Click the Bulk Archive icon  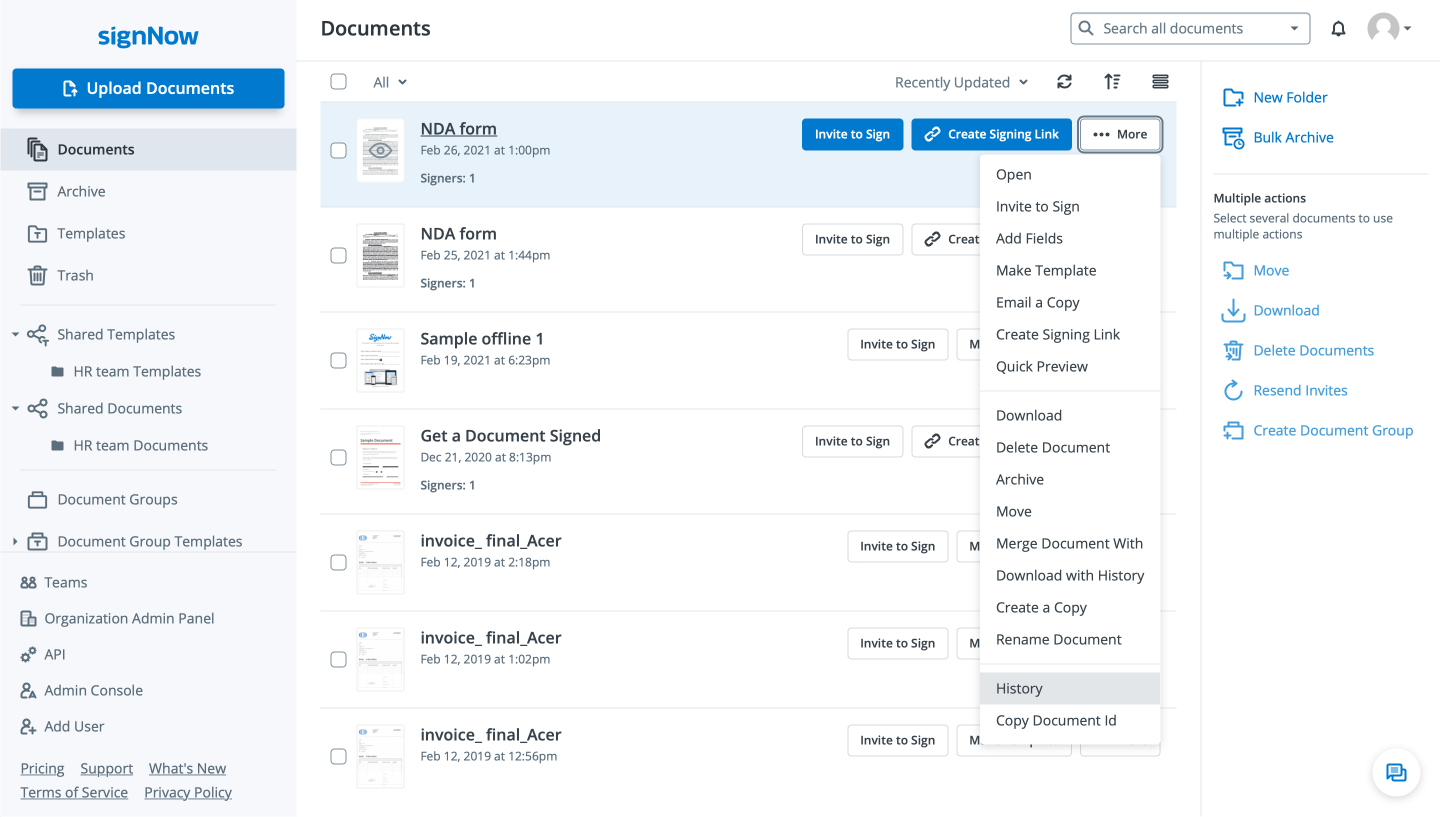pos(1233,138)
